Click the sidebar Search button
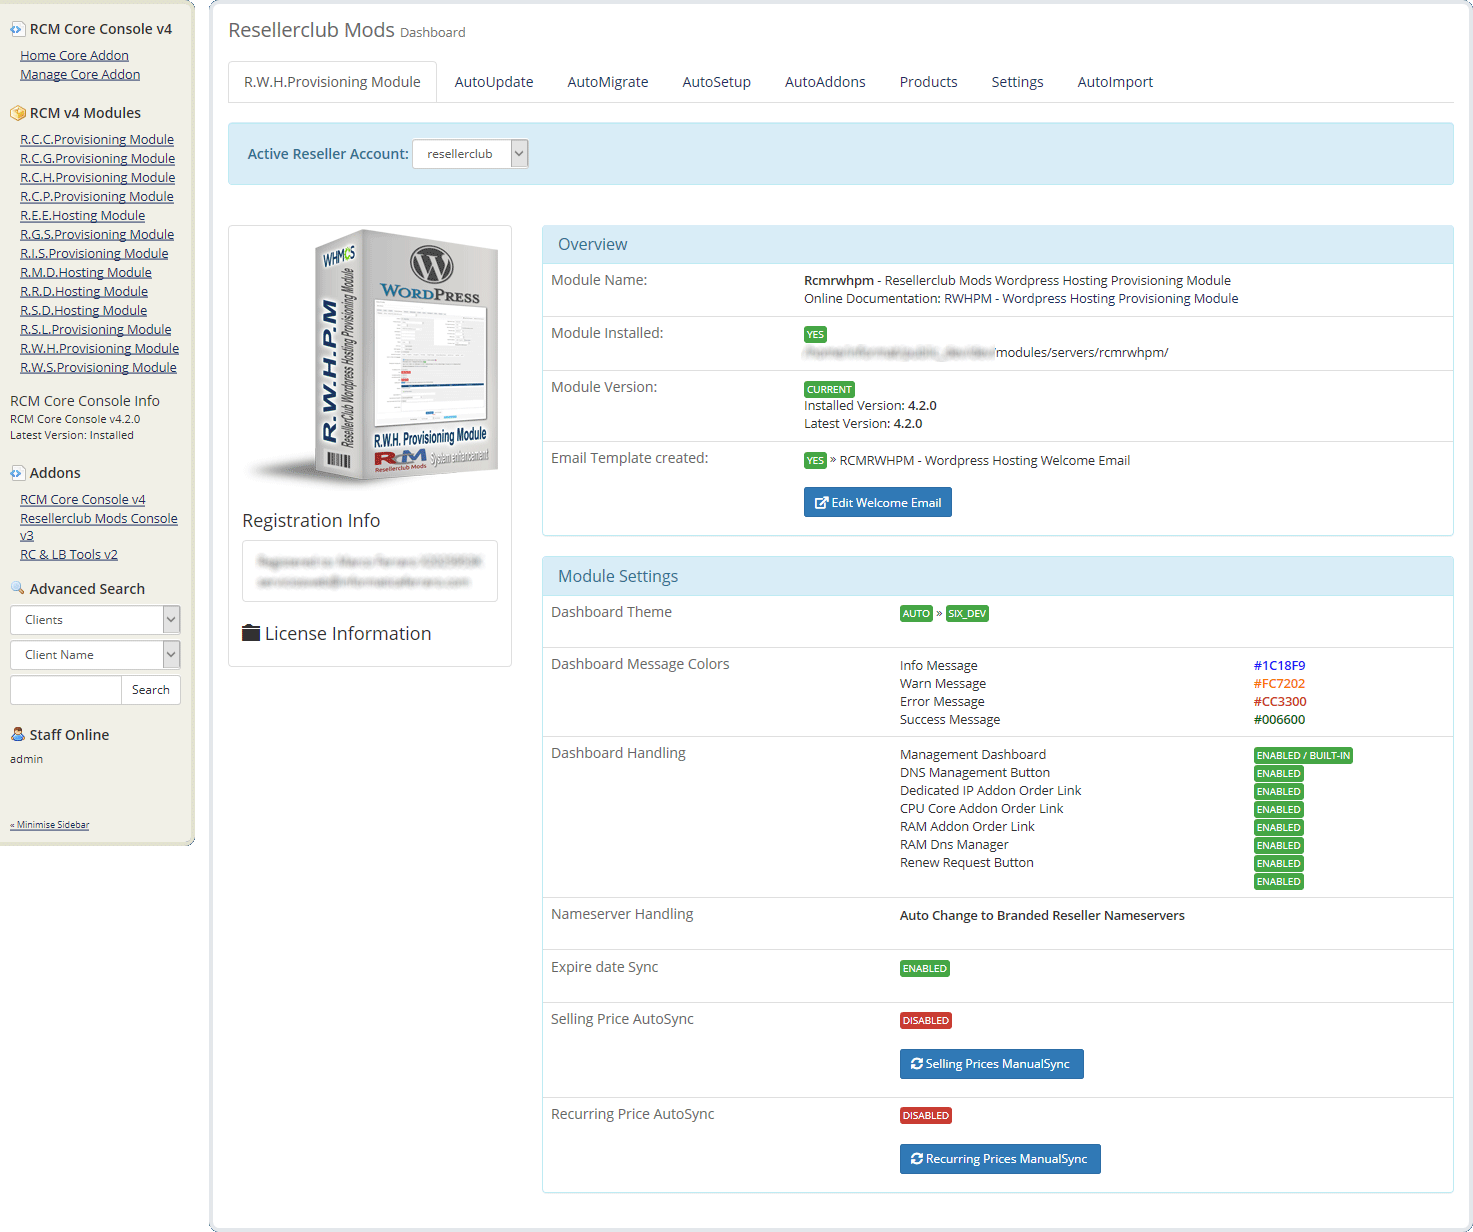The image size is (1473, 1232). (151, 690)
